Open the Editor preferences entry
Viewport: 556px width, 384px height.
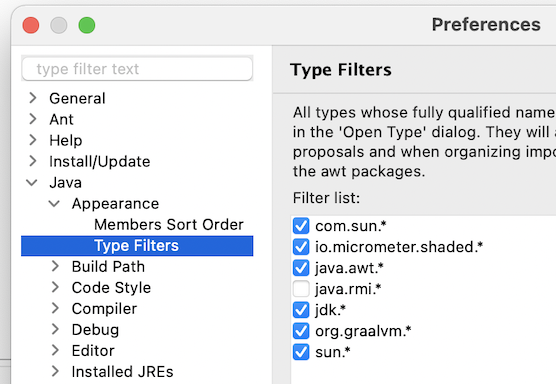pos(93,351)
